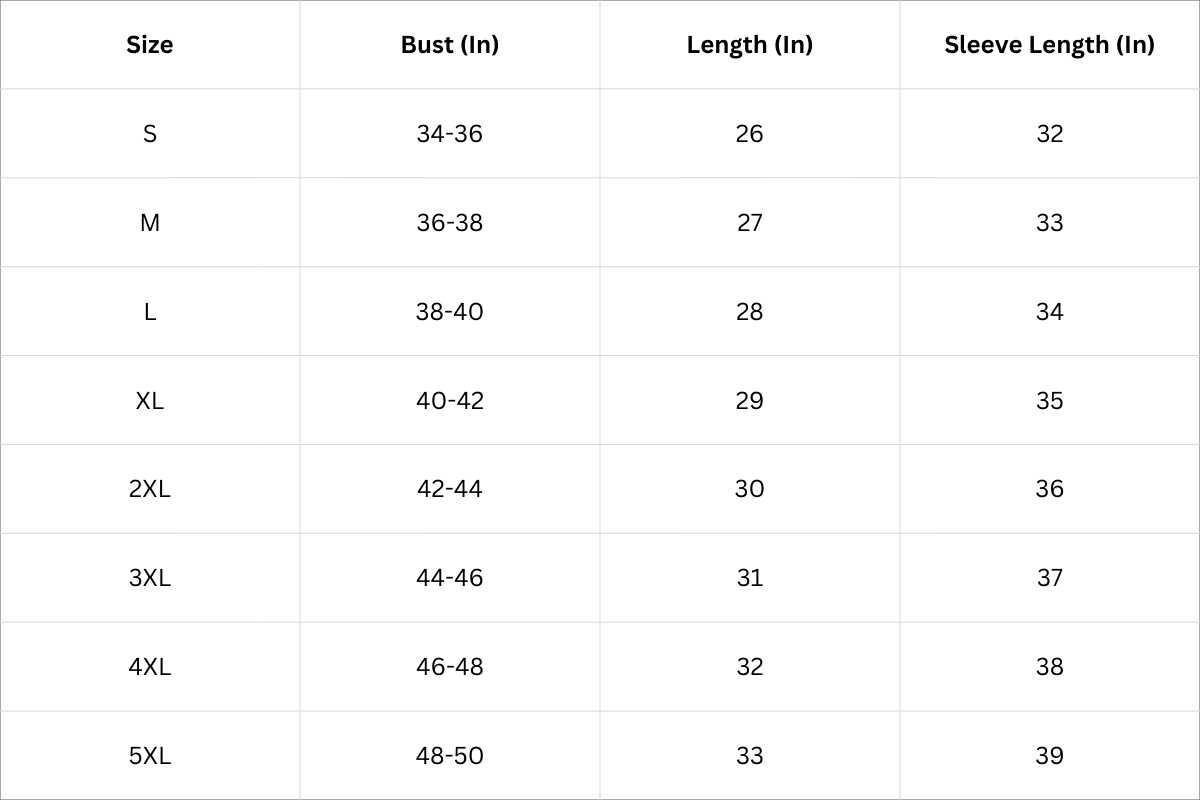Click the S size row label
This screenshot has width=1200, height=800.
point(150,134)
